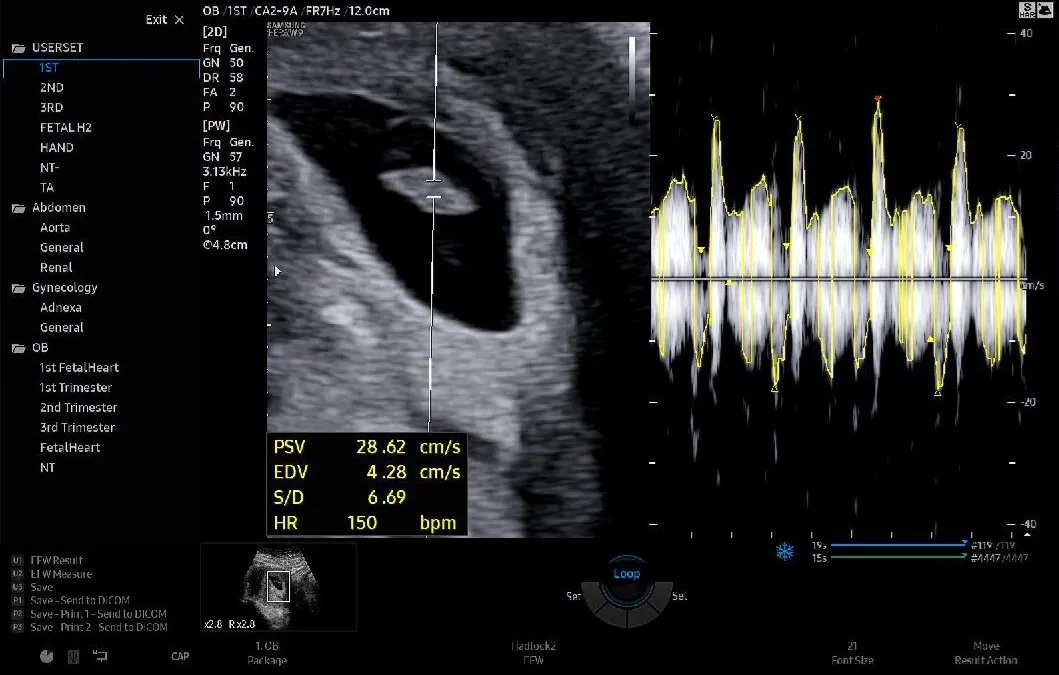Viewport: 1059px width, 675px height.
Task: Click the printer icon in top right corner
Action: tap(1044, 10)
